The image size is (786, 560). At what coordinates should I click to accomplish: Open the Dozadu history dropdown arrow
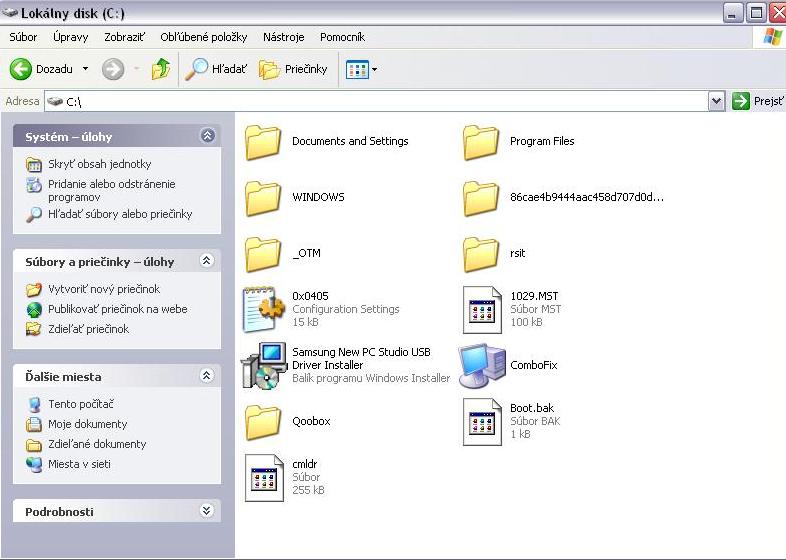coord(85,69)
